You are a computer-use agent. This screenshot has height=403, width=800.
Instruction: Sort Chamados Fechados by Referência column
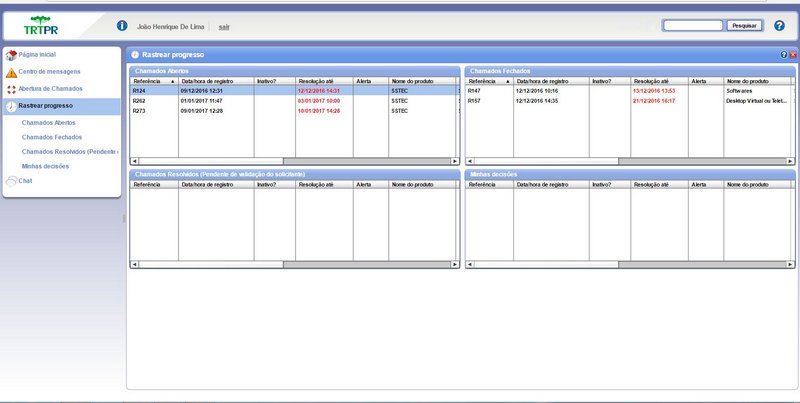(x=488, y=81)
